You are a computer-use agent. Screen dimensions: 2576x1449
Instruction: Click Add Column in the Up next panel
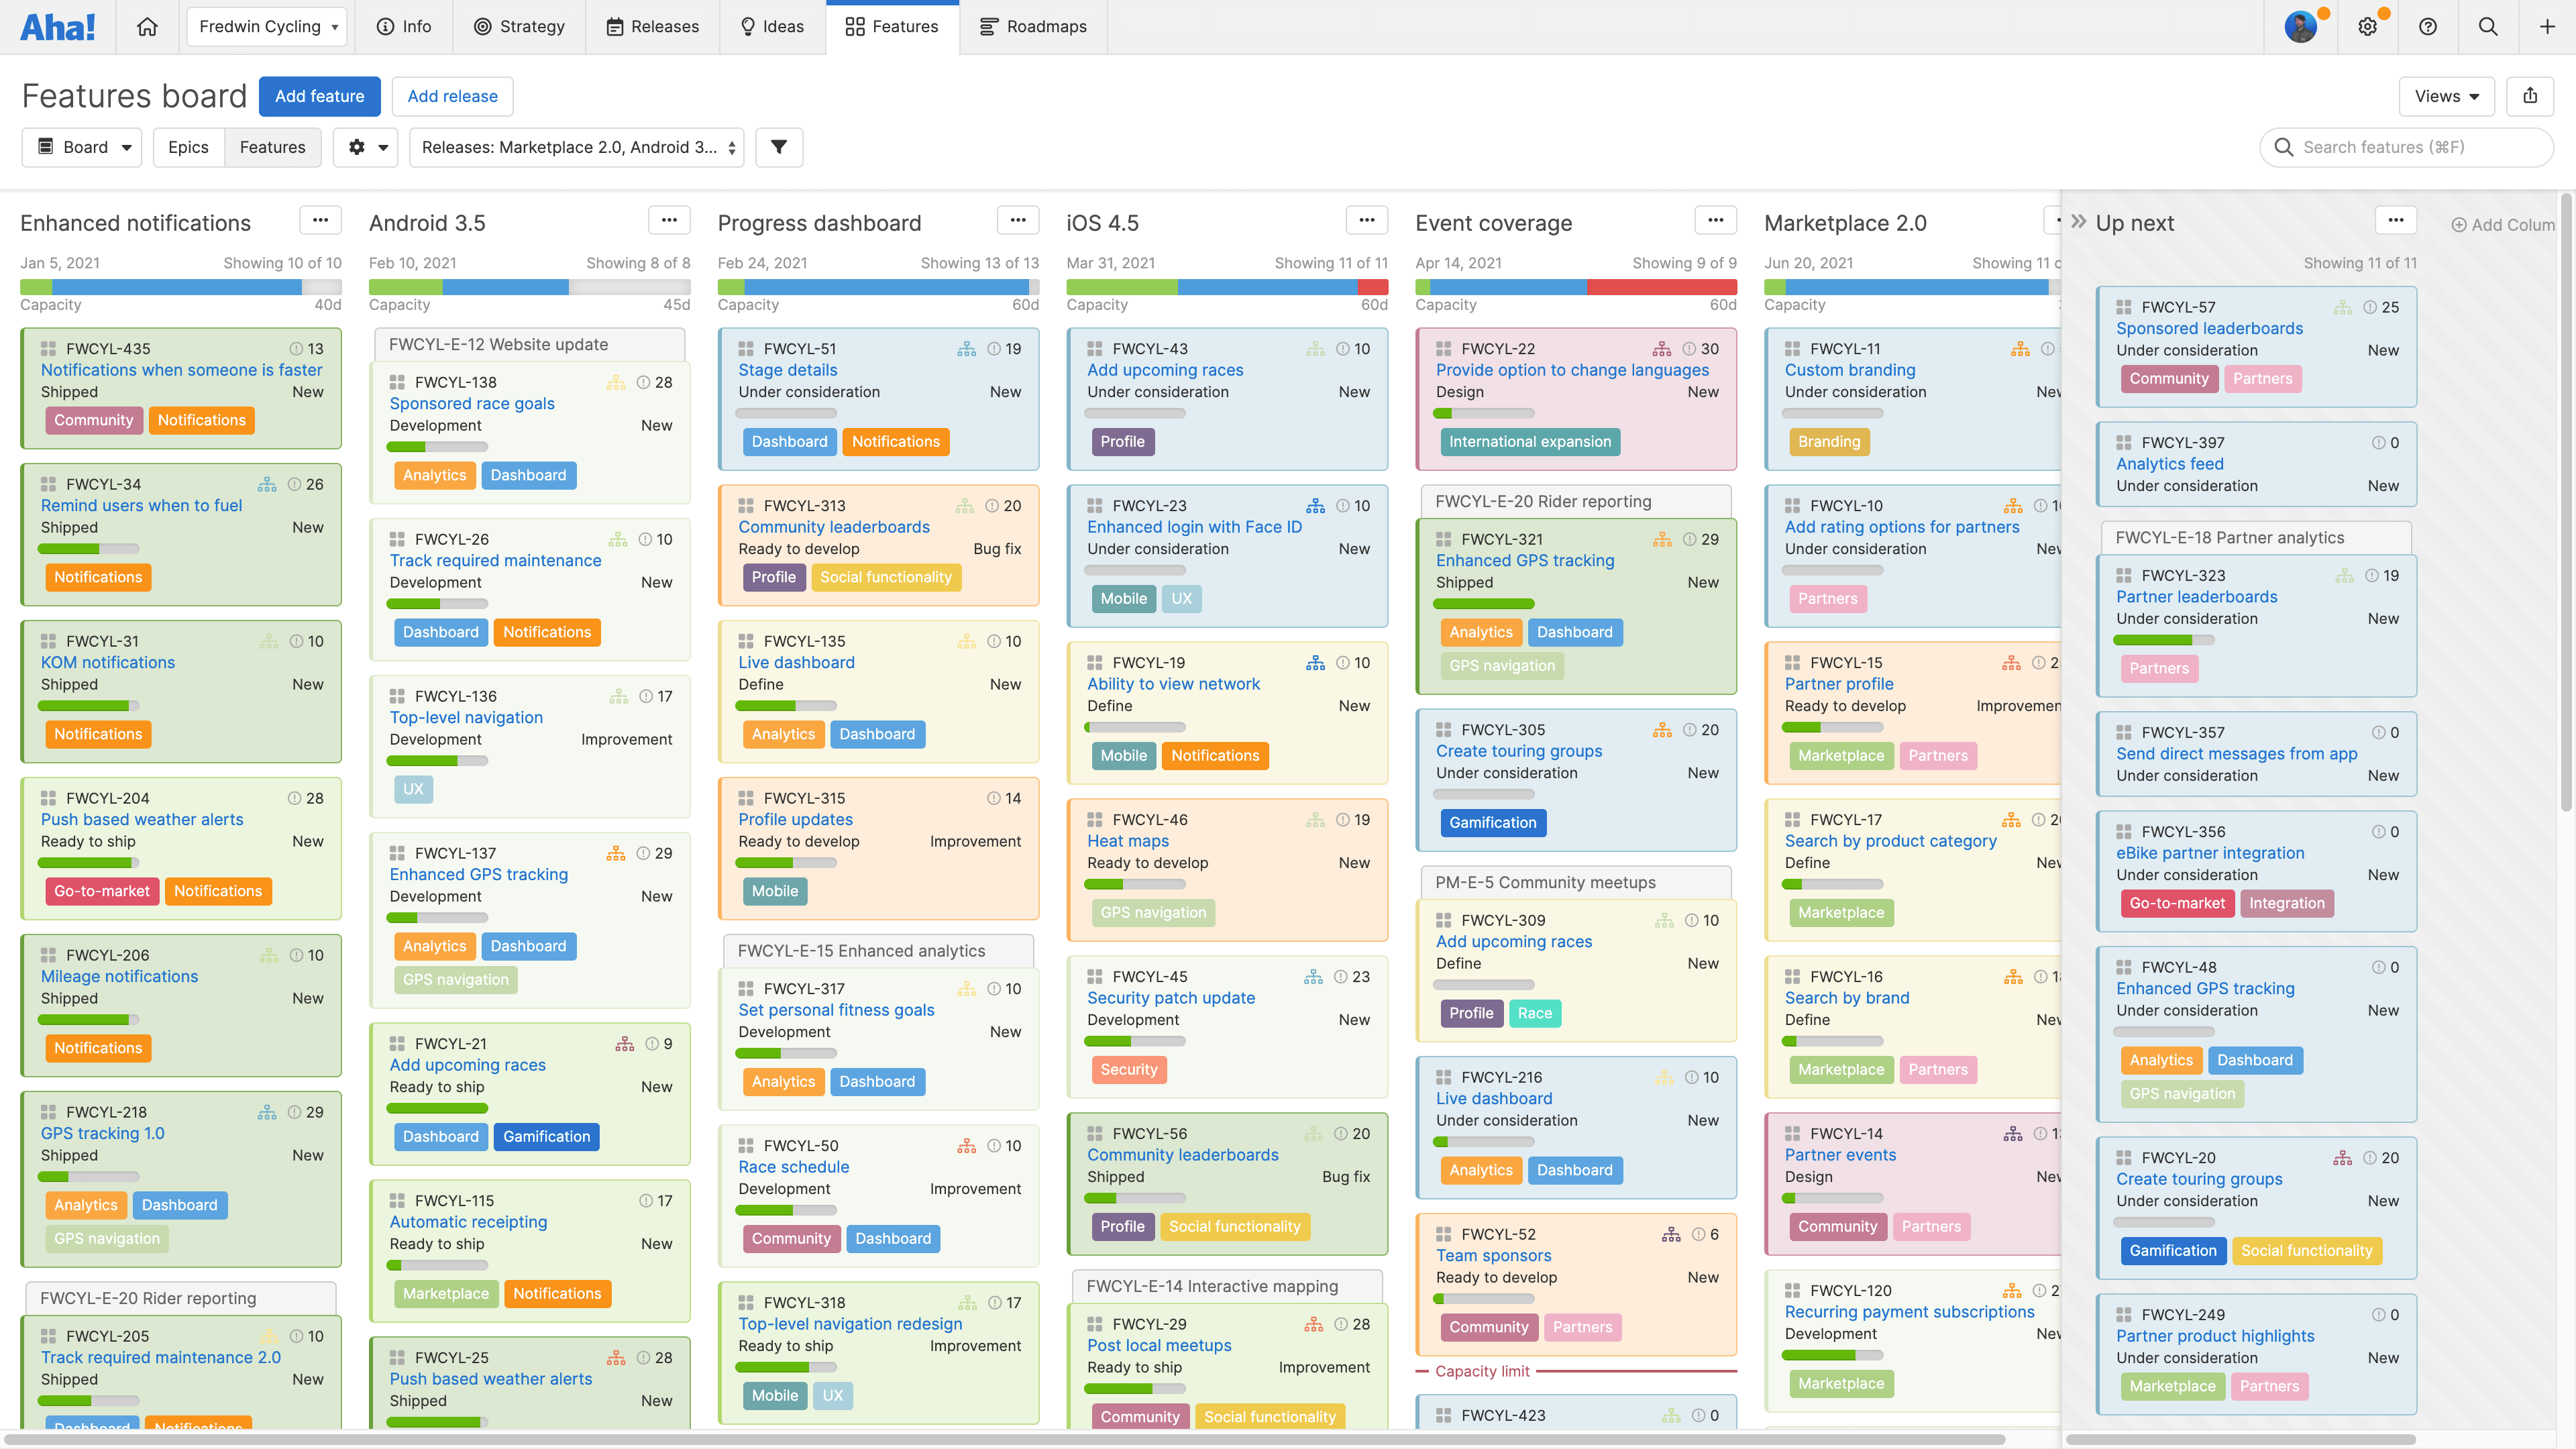2503,224
